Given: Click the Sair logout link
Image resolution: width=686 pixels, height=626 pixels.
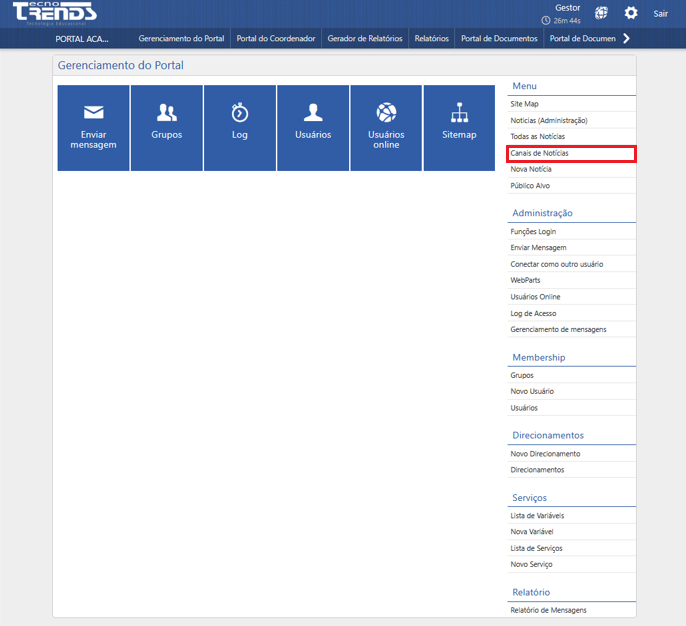Looking at the screenshot, I should coord(661,14).
